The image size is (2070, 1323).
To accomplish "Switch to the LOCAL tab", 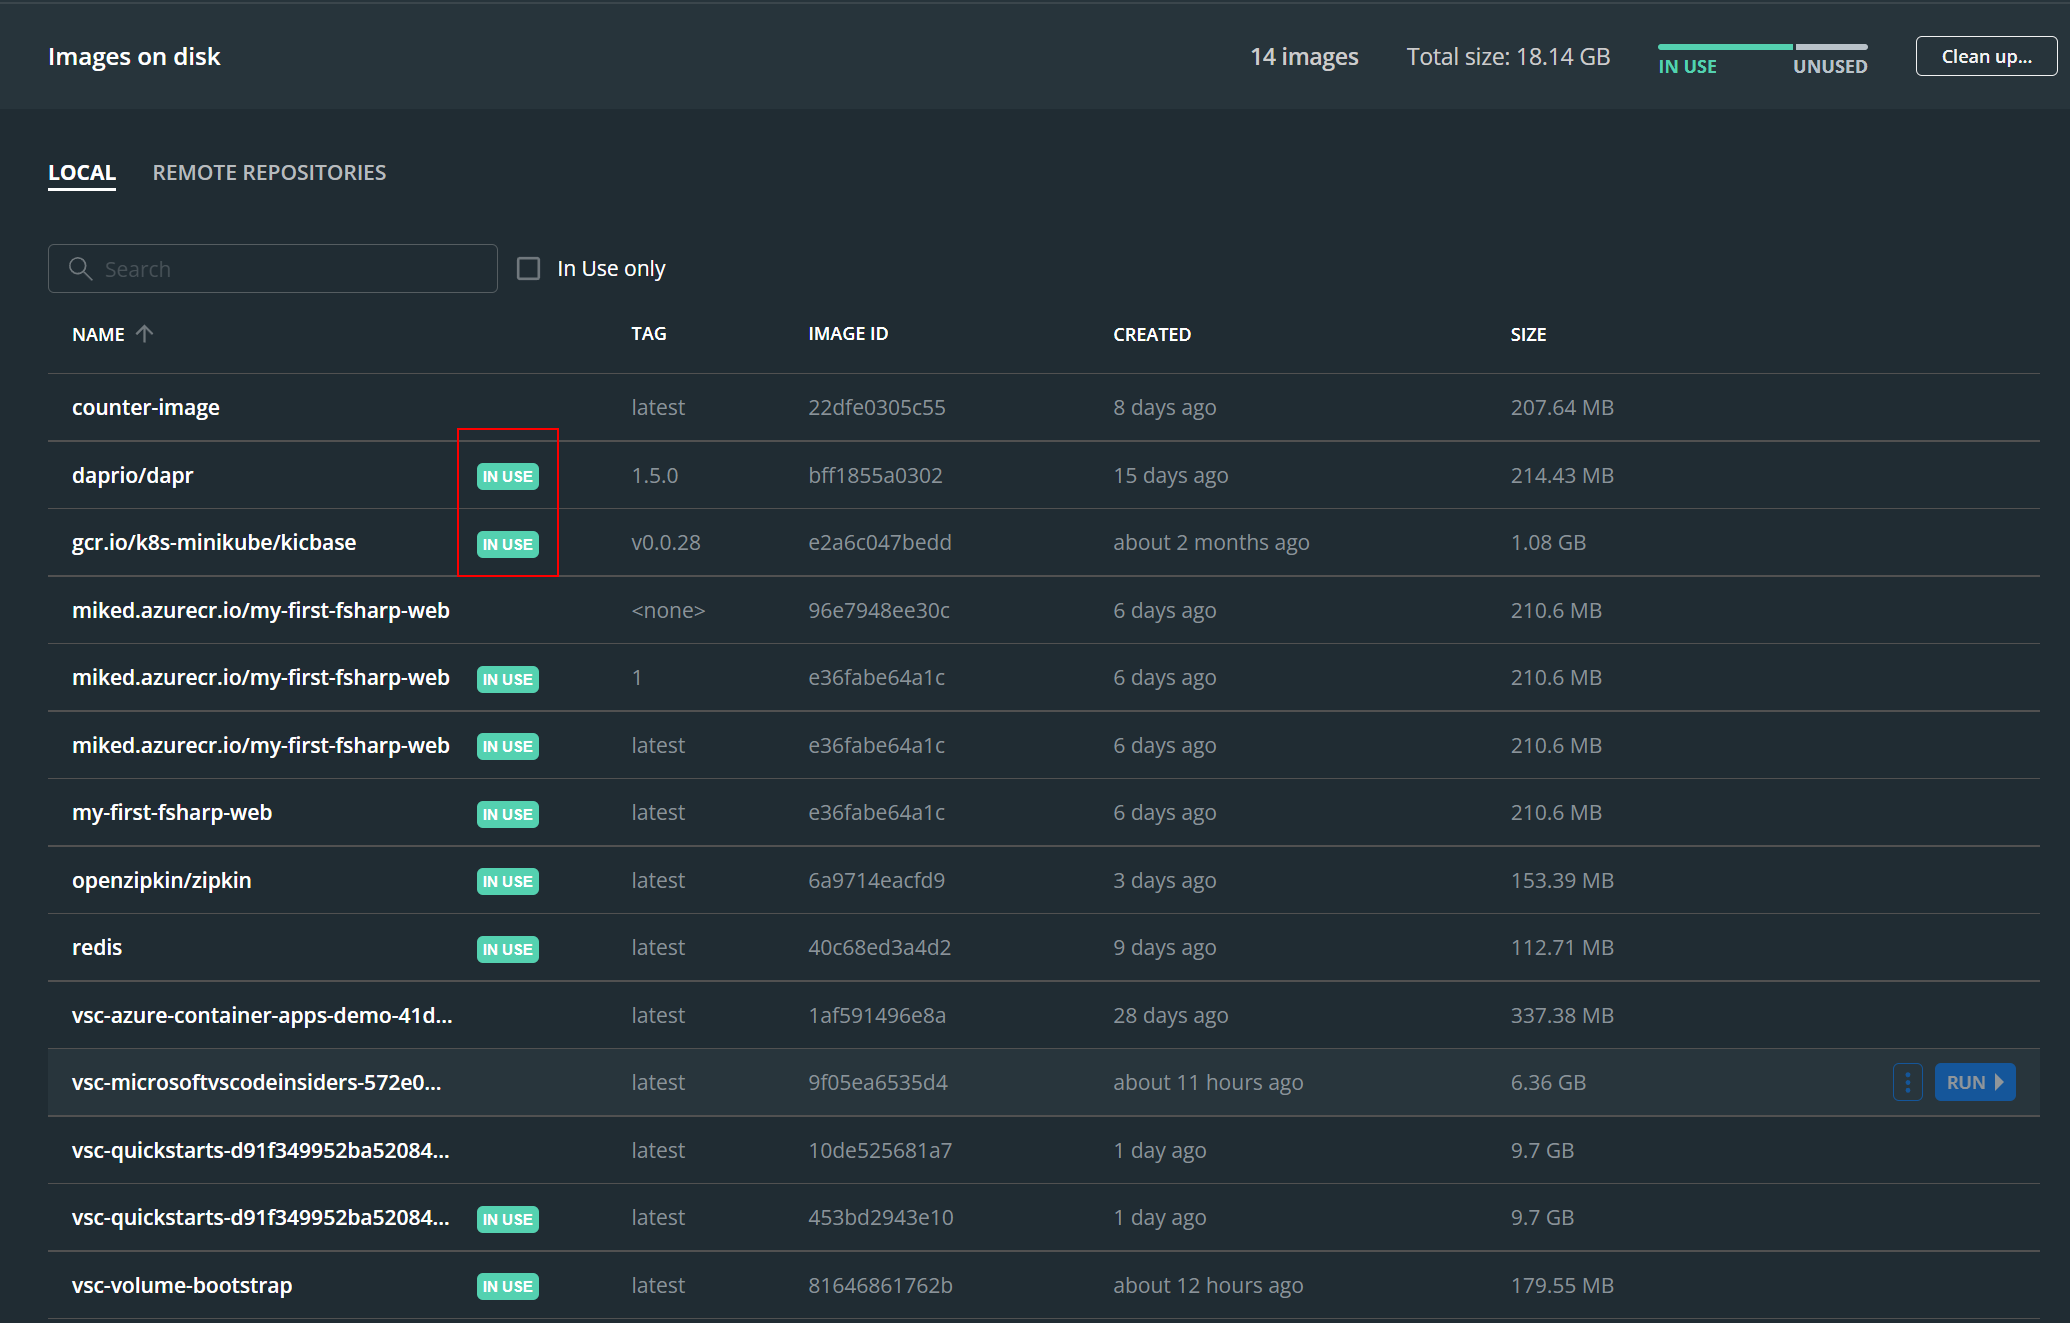I will [82, 172].
